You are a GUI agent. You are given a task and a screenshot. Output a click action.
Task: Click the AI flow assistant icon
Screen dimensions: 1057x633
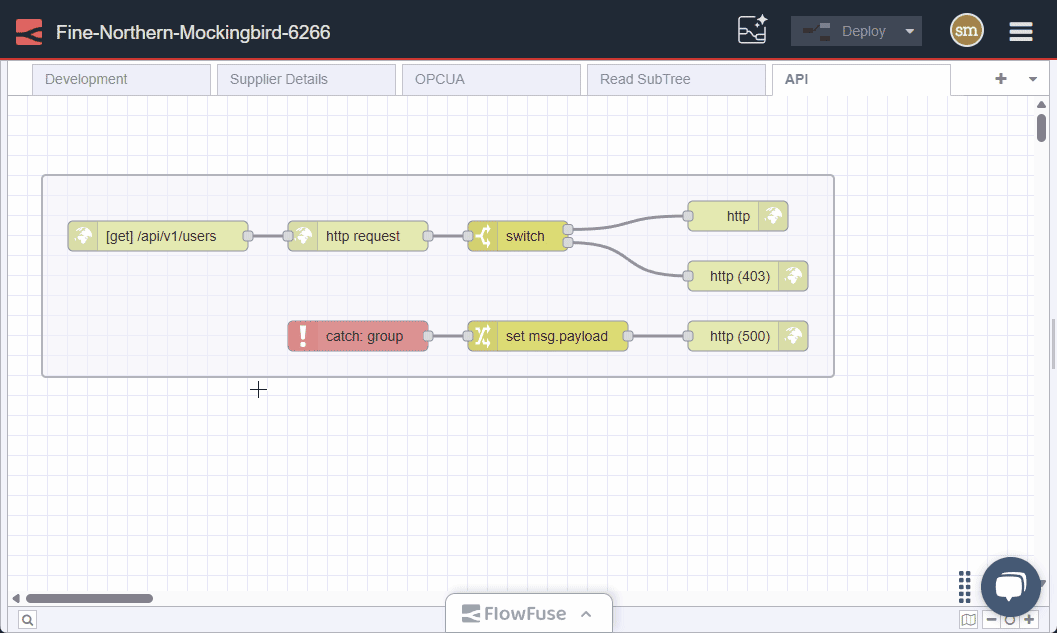pos(751,30)
